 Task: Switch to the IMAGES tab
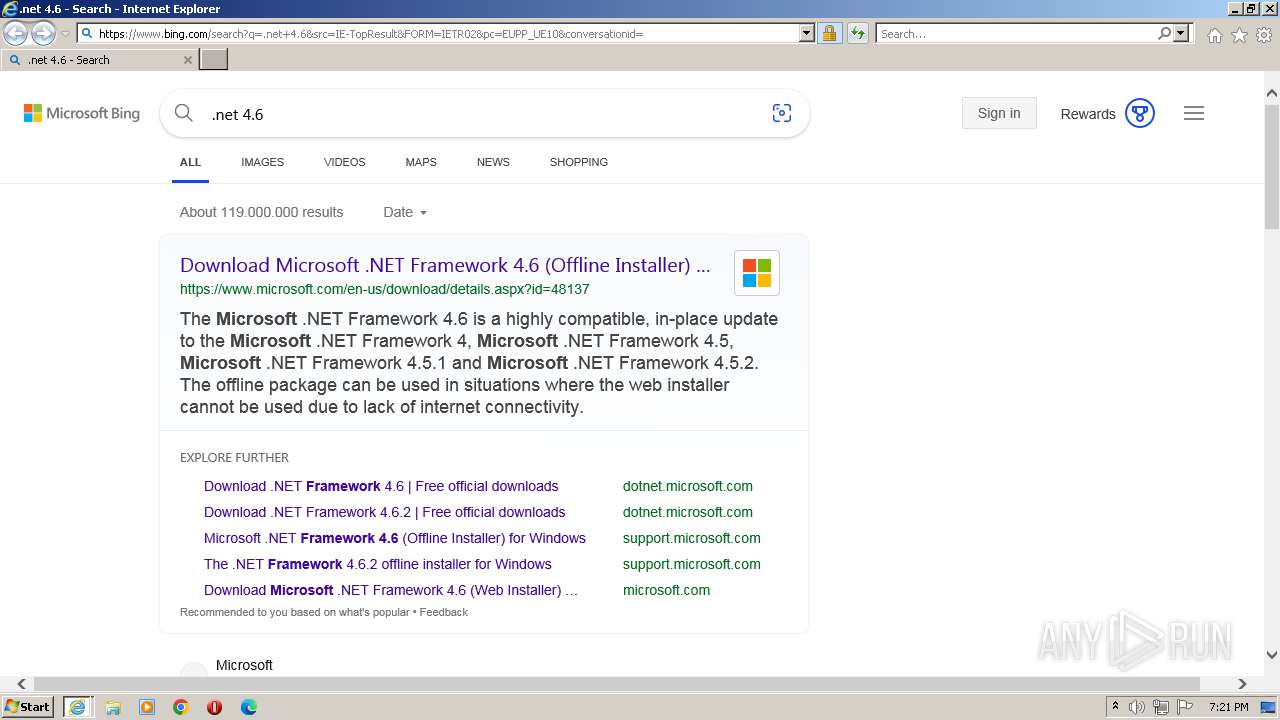click(x=262, y=162)
